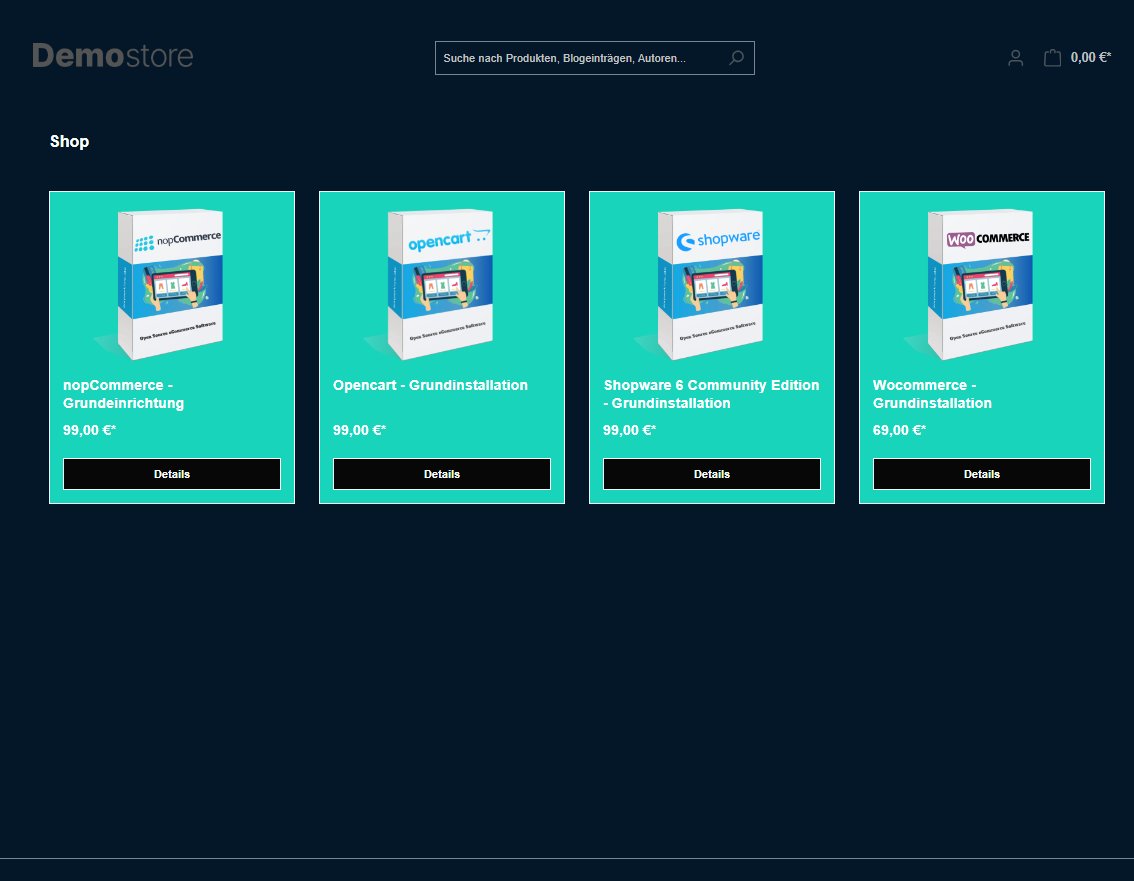
Task: Click the Opencart - Grundinstallation title
Action: (430, 385)
